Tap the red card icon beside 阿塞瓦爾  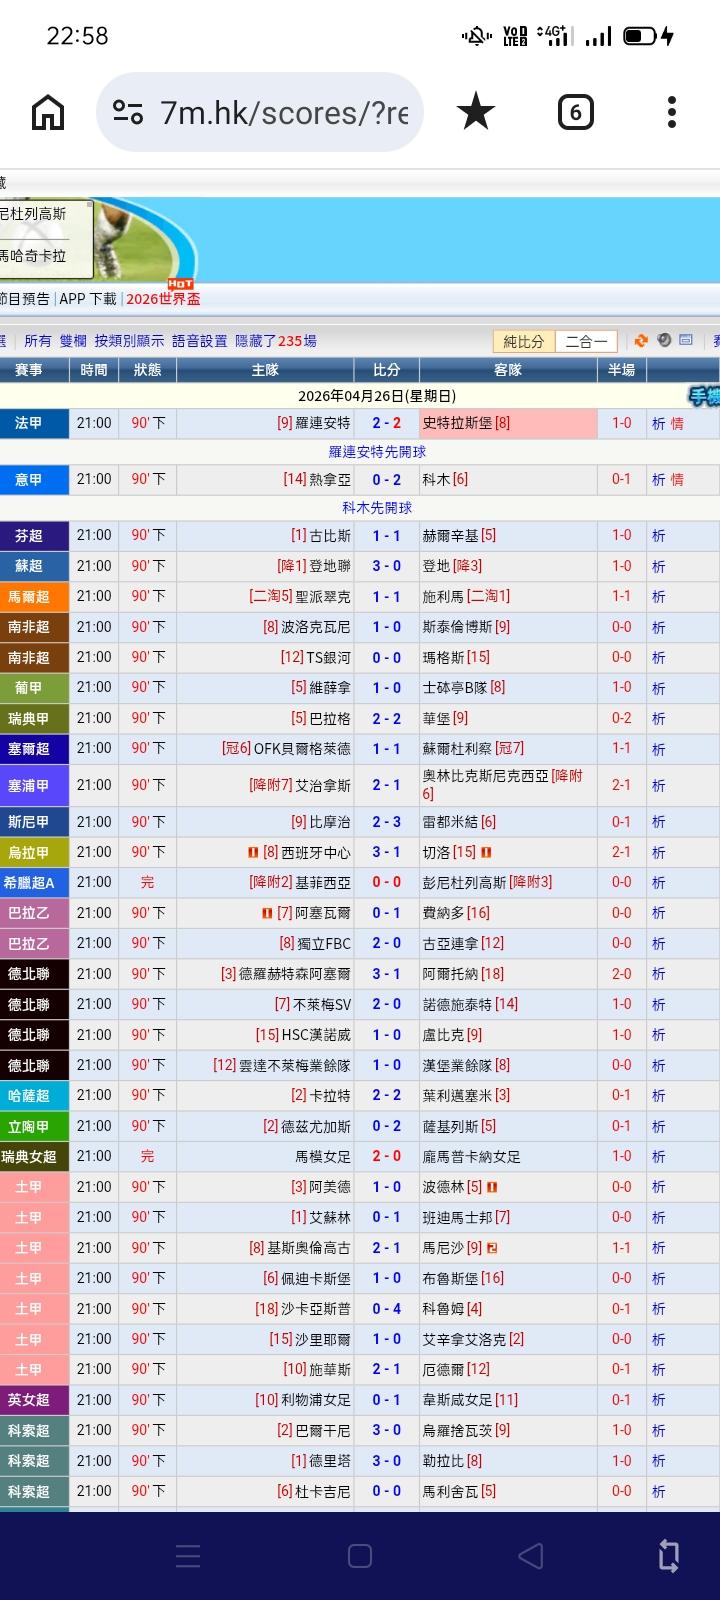click(x=267, y=913)
